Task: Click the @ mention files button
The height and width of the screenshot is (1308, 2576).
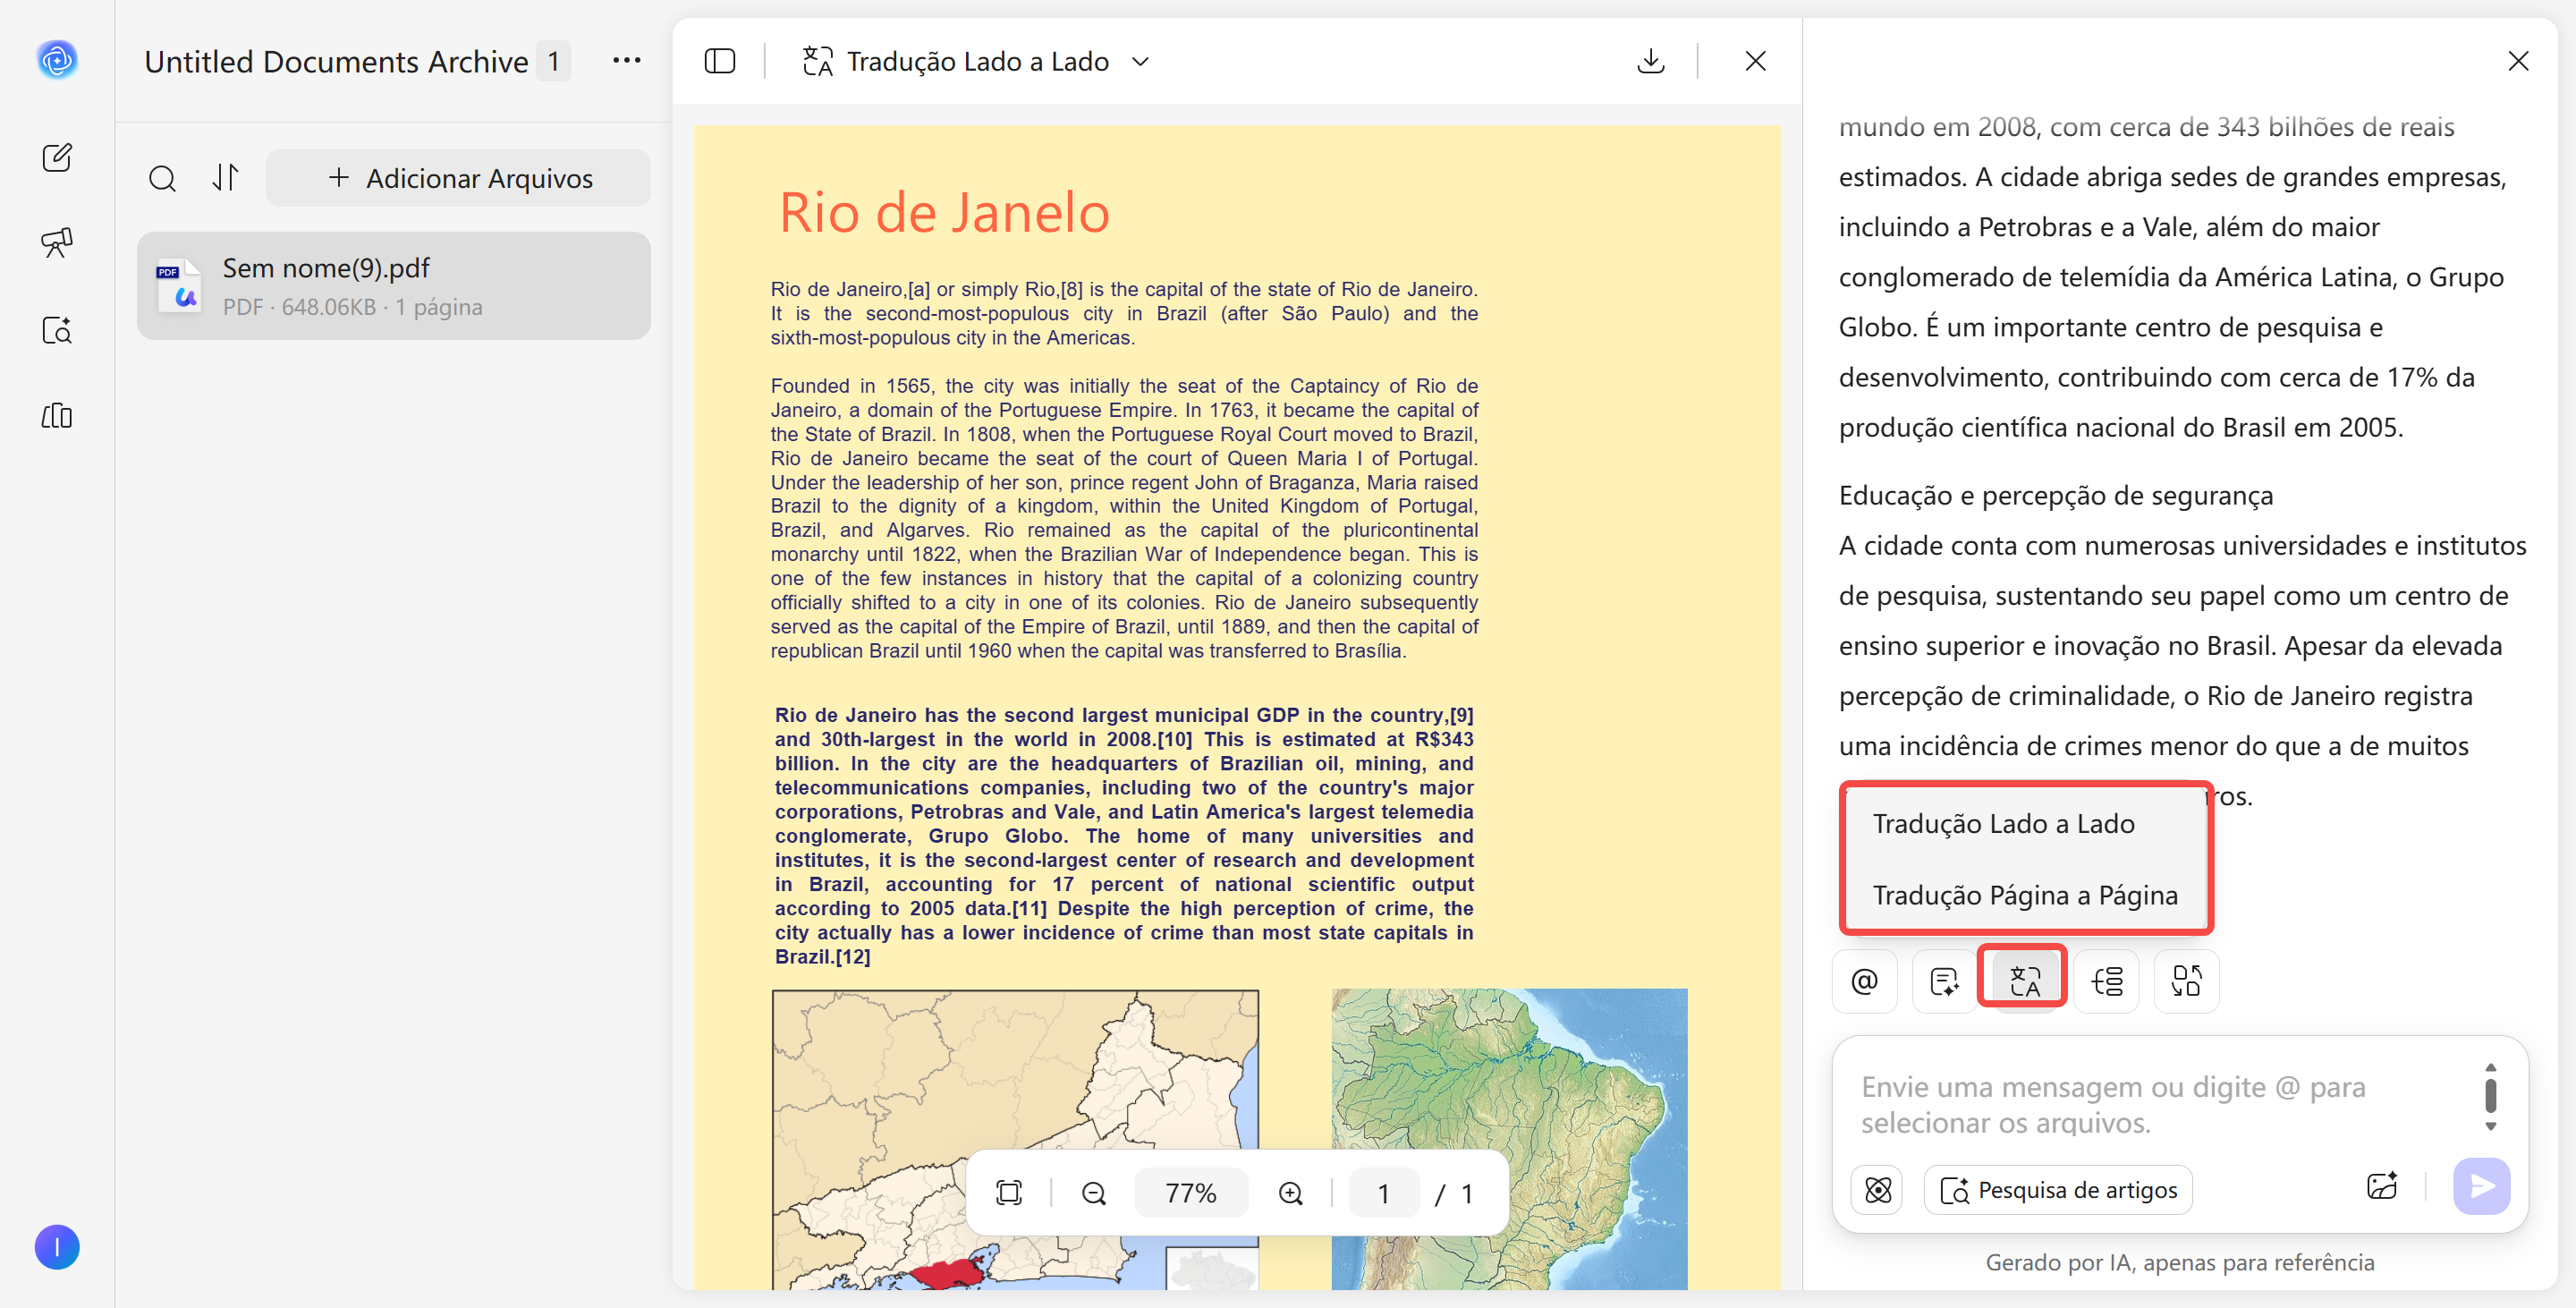Action: coord(1864,981)
